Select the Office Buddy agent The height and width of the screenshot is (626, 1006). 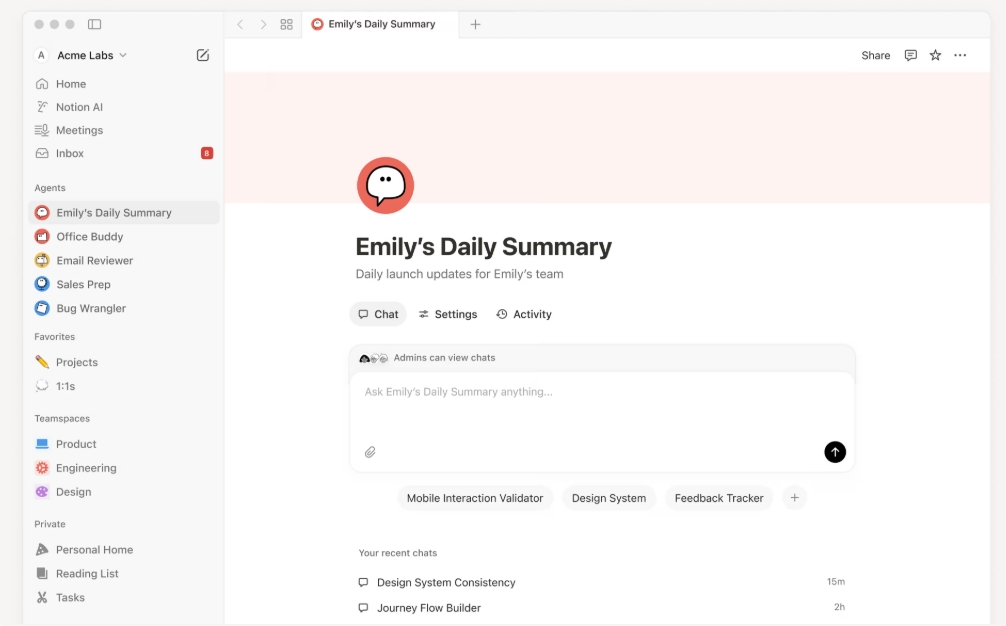[124, 237]
